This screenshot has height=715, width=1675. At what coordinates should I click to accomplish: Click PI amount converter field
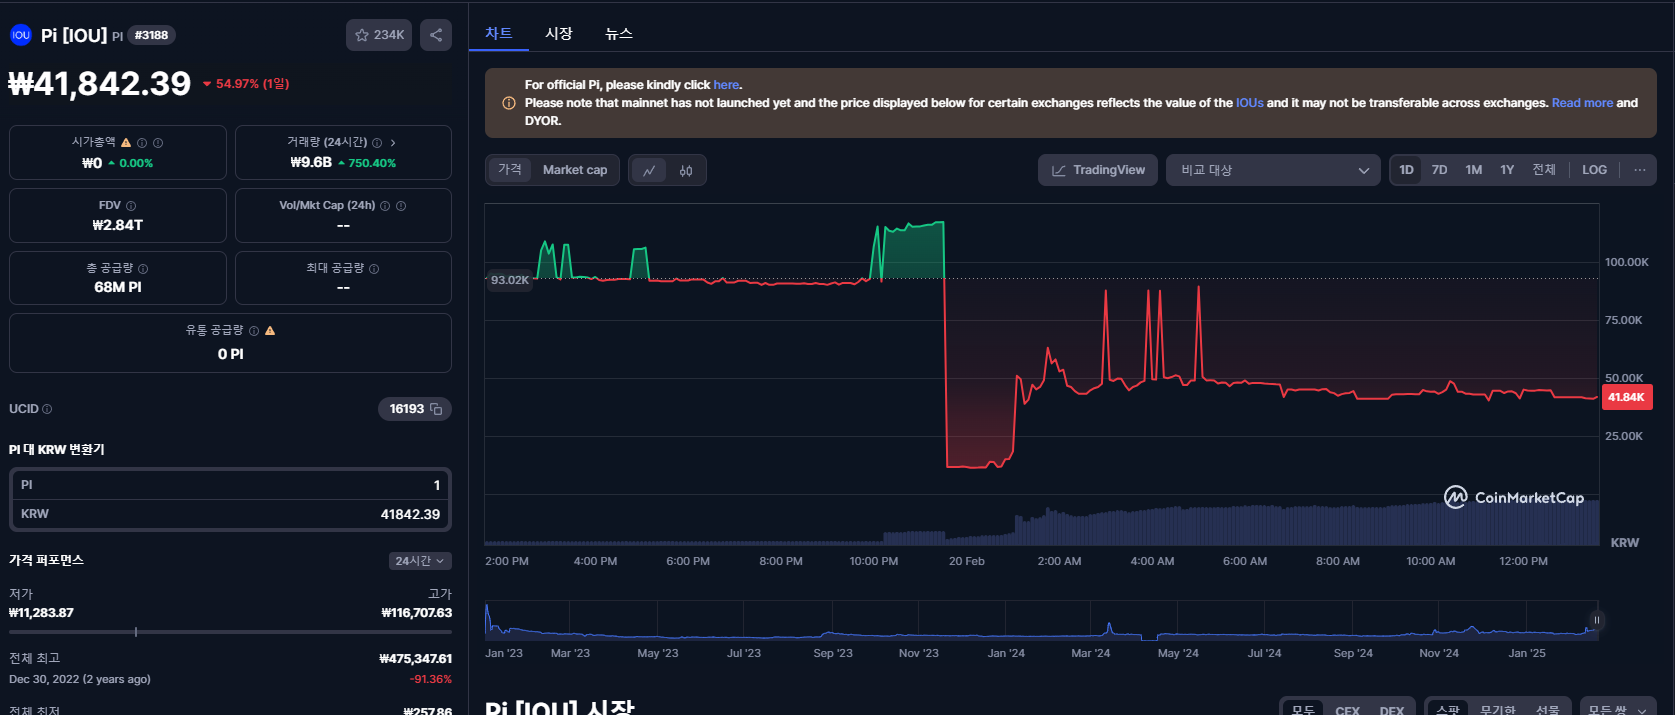point(230,485)
